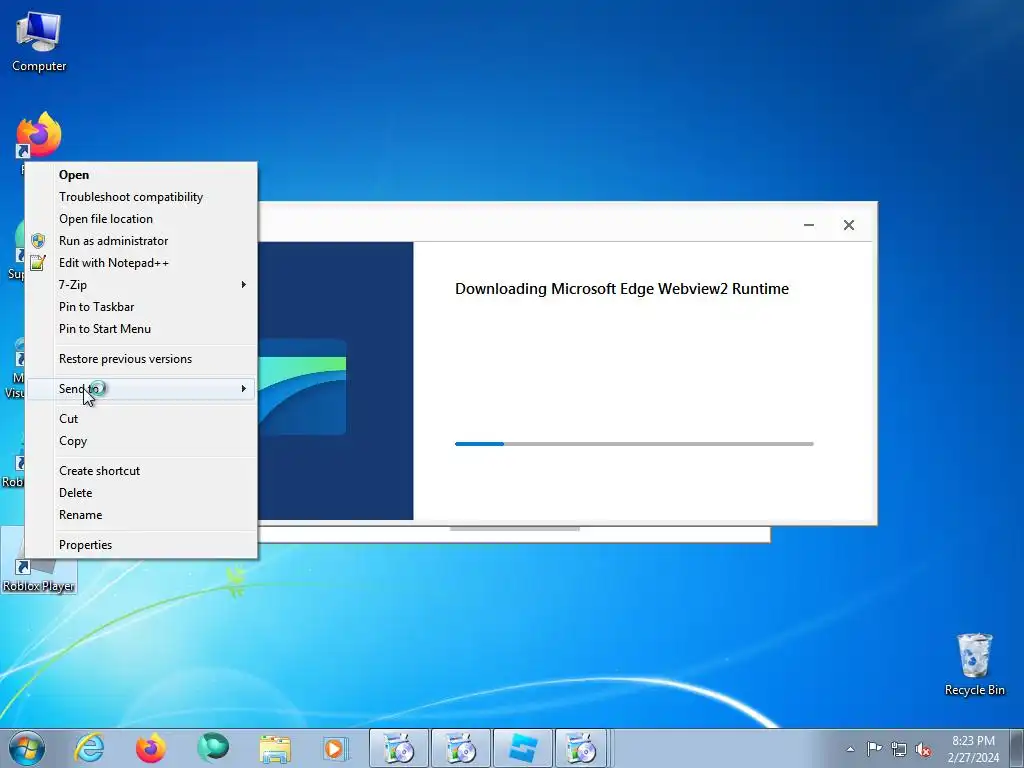Choose Rename in the context menu
The image size is (1024, 768).
[141, 515]
